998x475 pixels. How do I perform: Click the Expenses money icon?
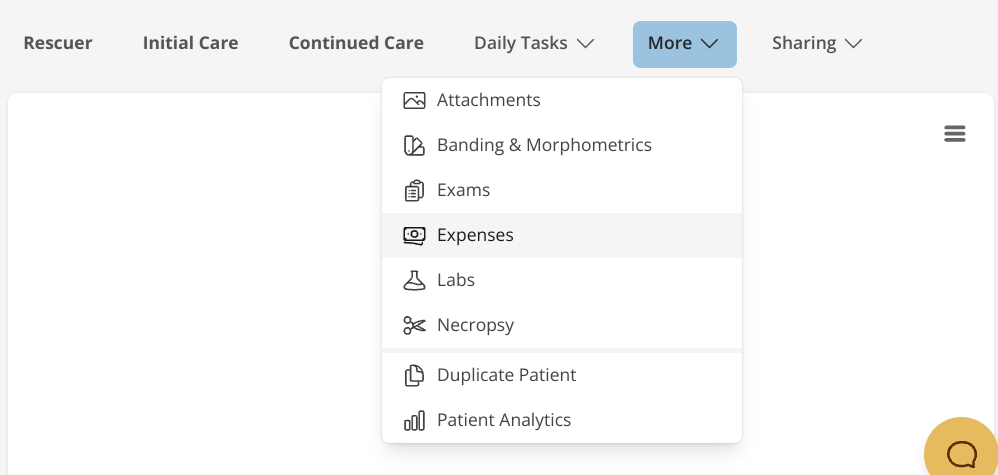[414, 236]
